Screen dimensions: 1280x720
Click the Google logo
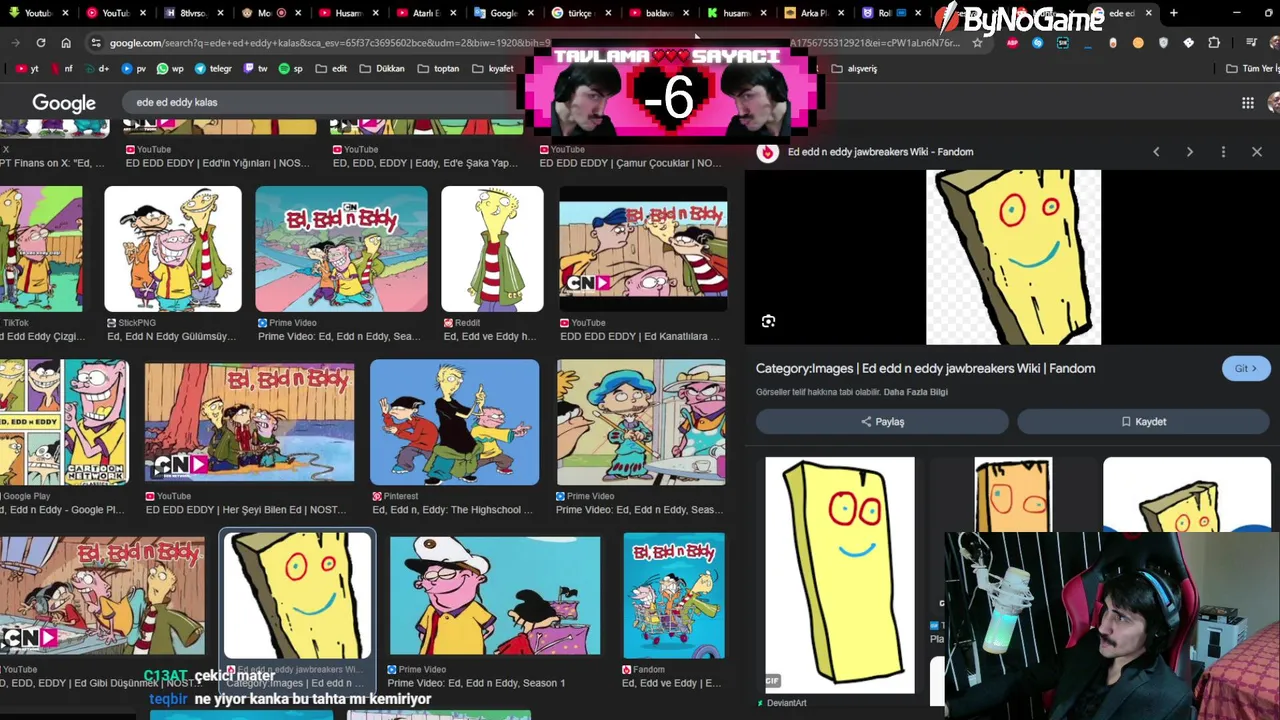[64, 102]
